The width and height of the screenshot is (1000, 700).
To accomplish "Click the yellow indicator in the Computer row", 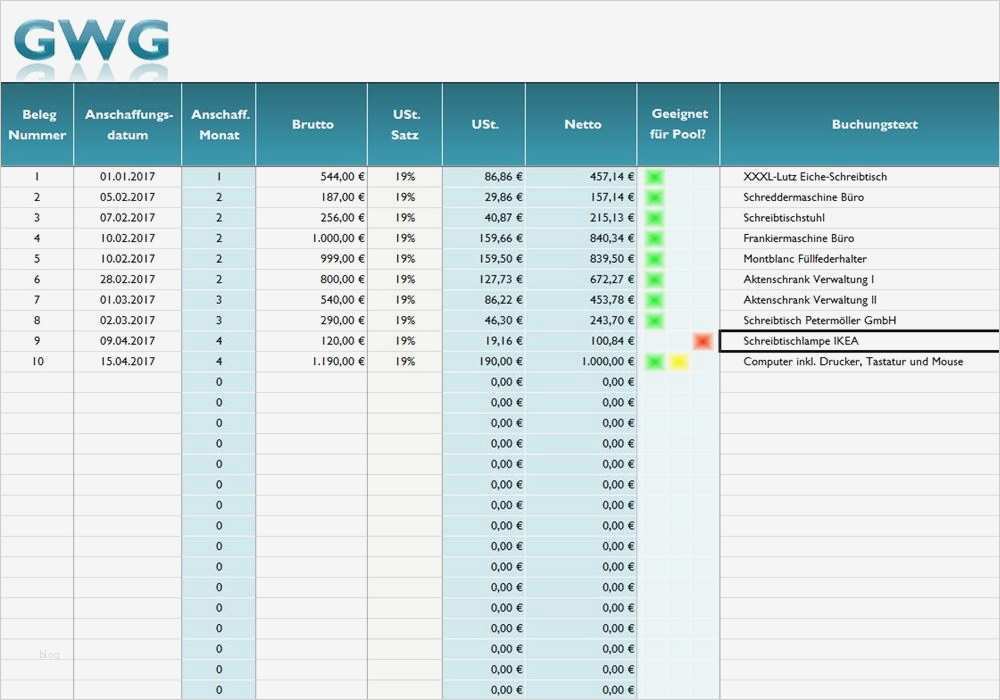I will tap(676, 361).
